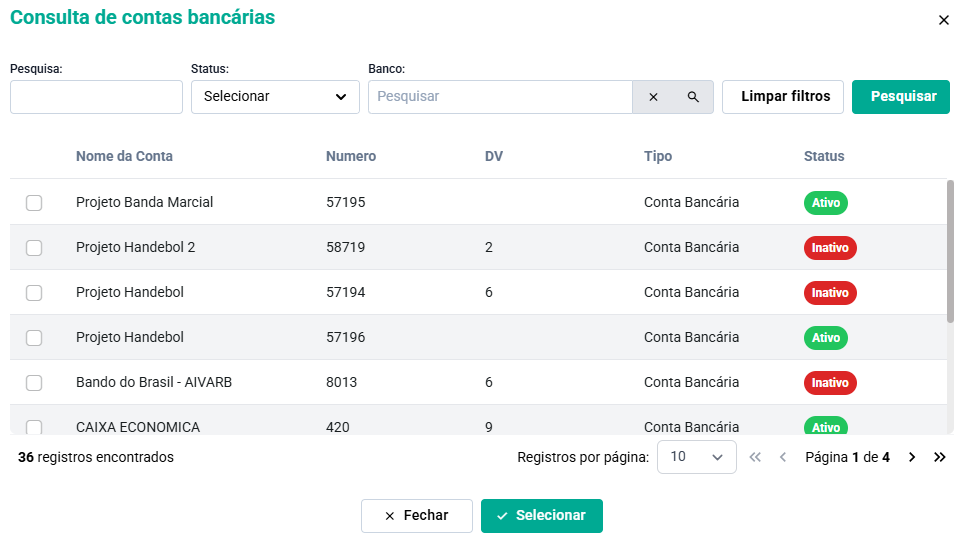Select the Bando do Brasil - AIVARB checkbox
The height and width of the screenshot is (541, 967).
click(x=34, y=383)
